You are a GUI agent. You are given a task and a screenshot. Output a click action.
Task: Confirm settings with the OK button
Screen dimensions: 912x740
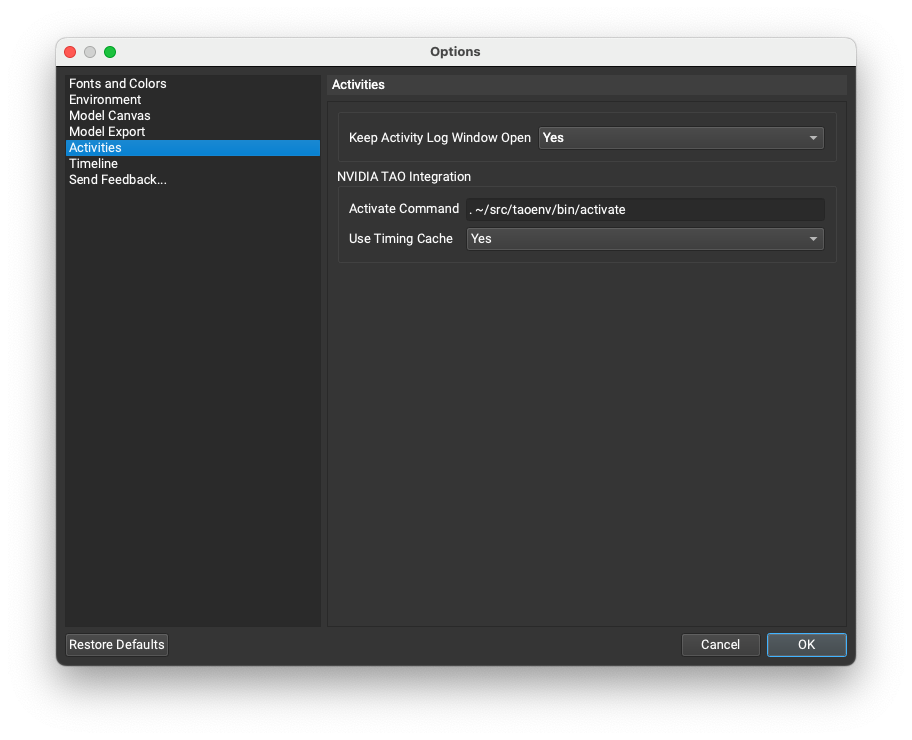(806, 645)
